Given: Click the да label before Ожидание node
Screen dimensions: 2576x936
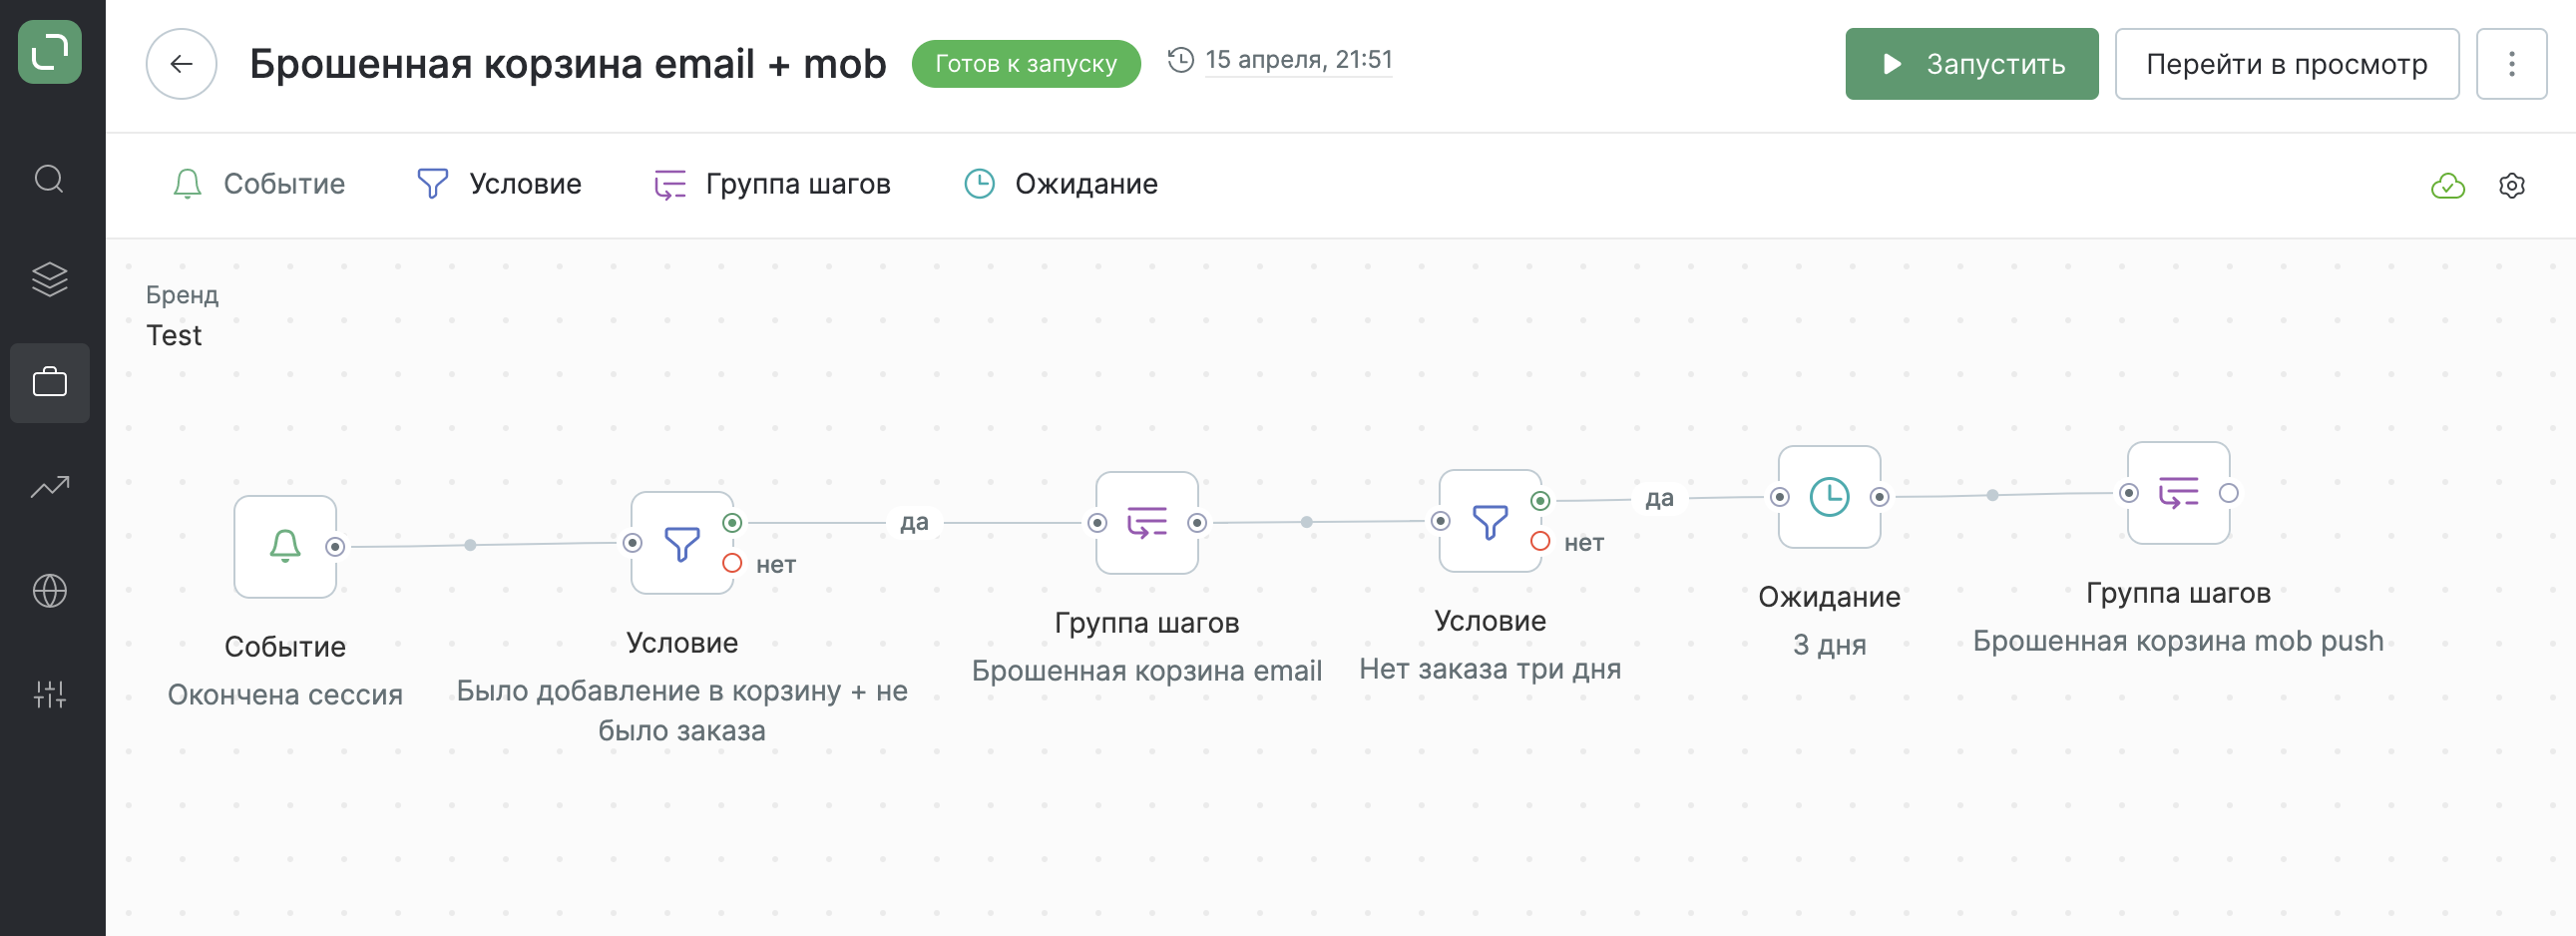Looking at the screenshot, I should click(1659, 498).
